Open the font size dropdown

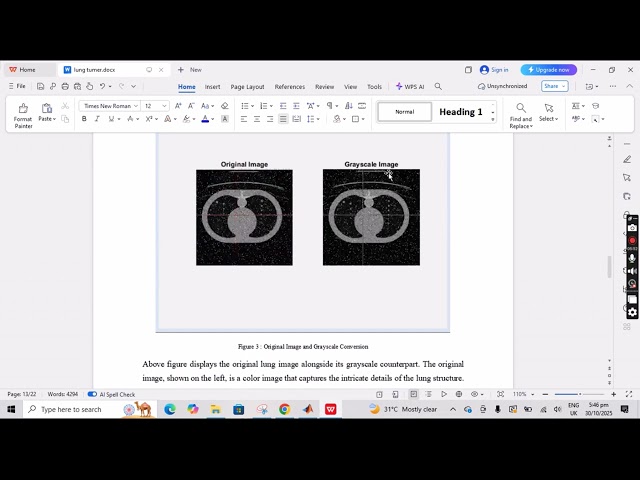164,106
